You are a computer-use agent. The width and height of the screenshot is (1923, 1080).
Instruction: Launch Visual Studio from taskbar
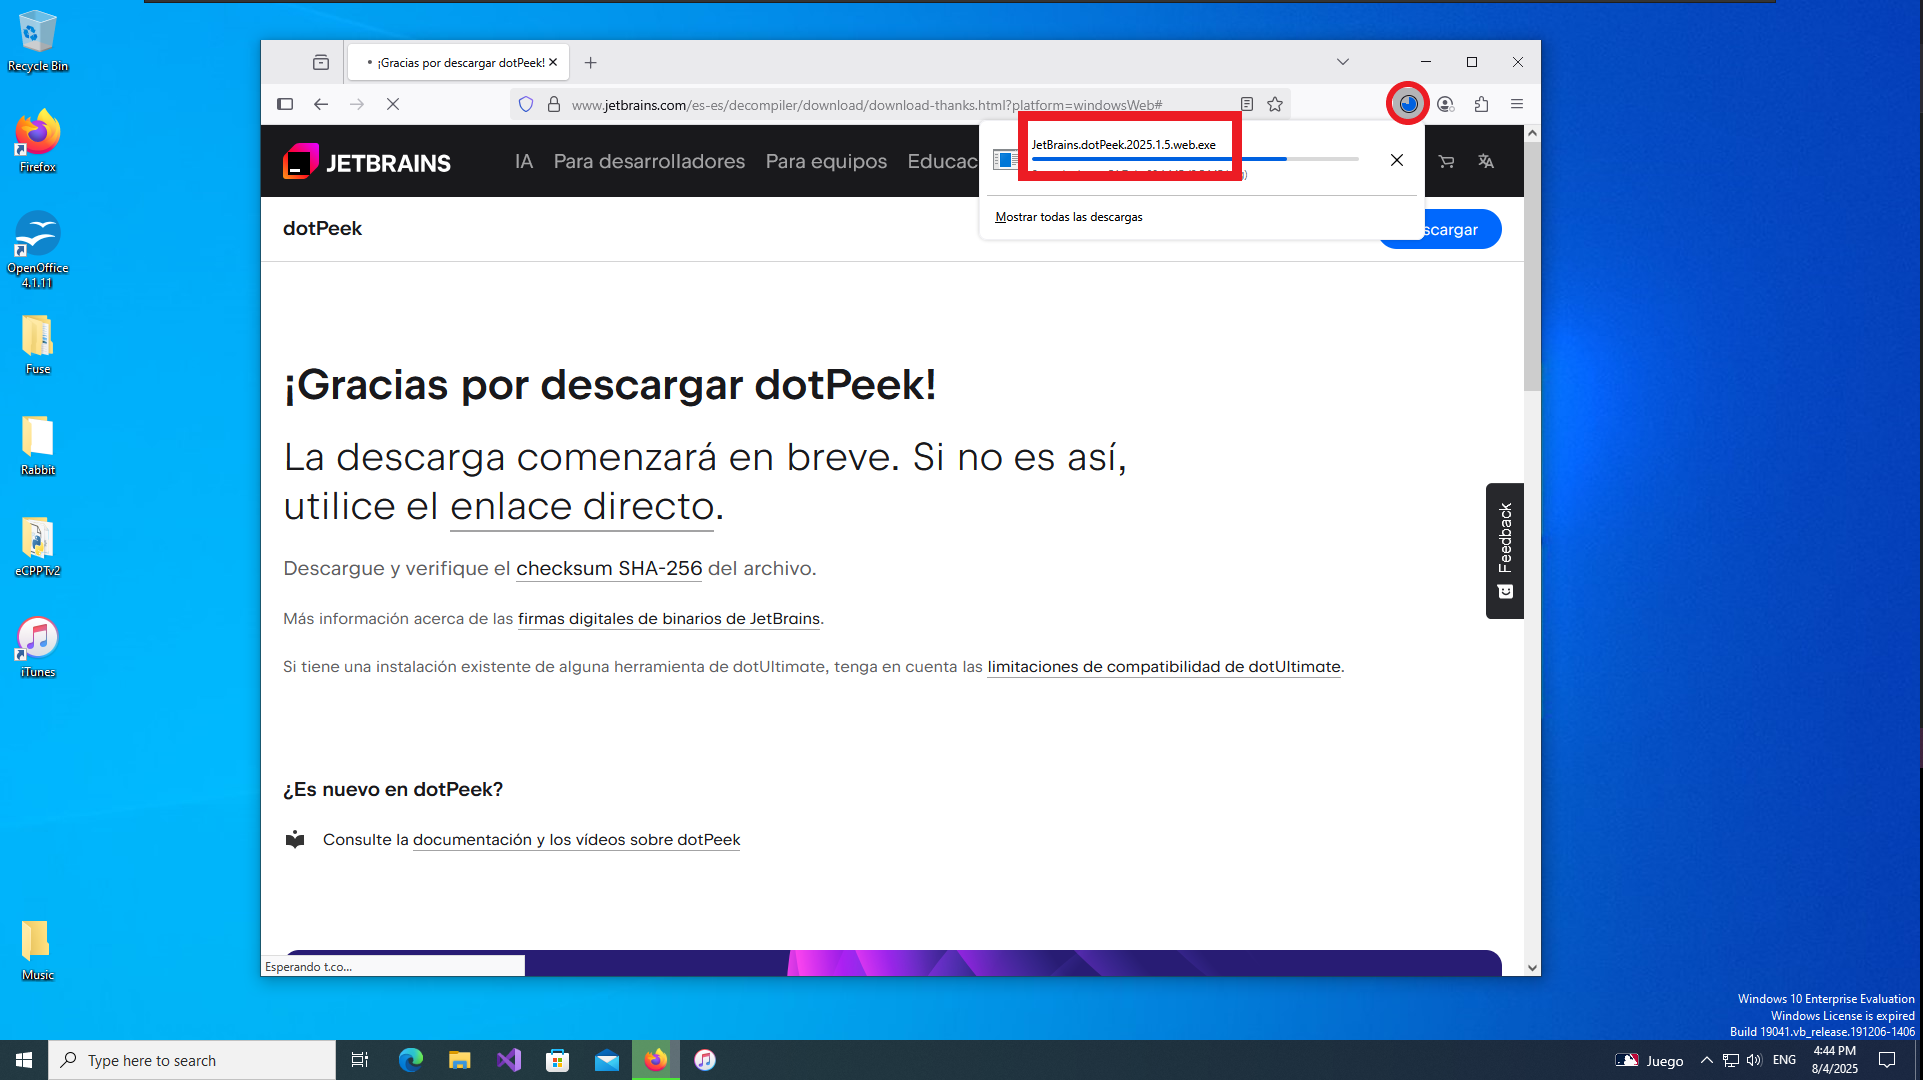click(508, 1060)
